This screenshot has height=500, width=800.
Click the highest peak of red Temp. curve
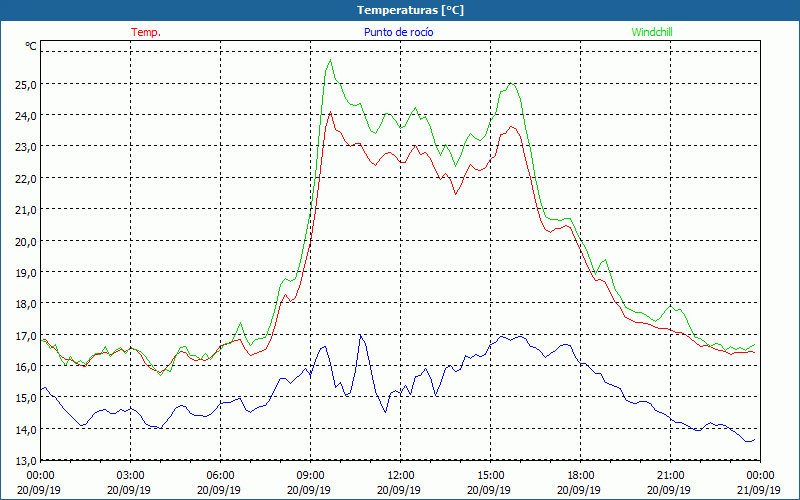coord(331,112)
